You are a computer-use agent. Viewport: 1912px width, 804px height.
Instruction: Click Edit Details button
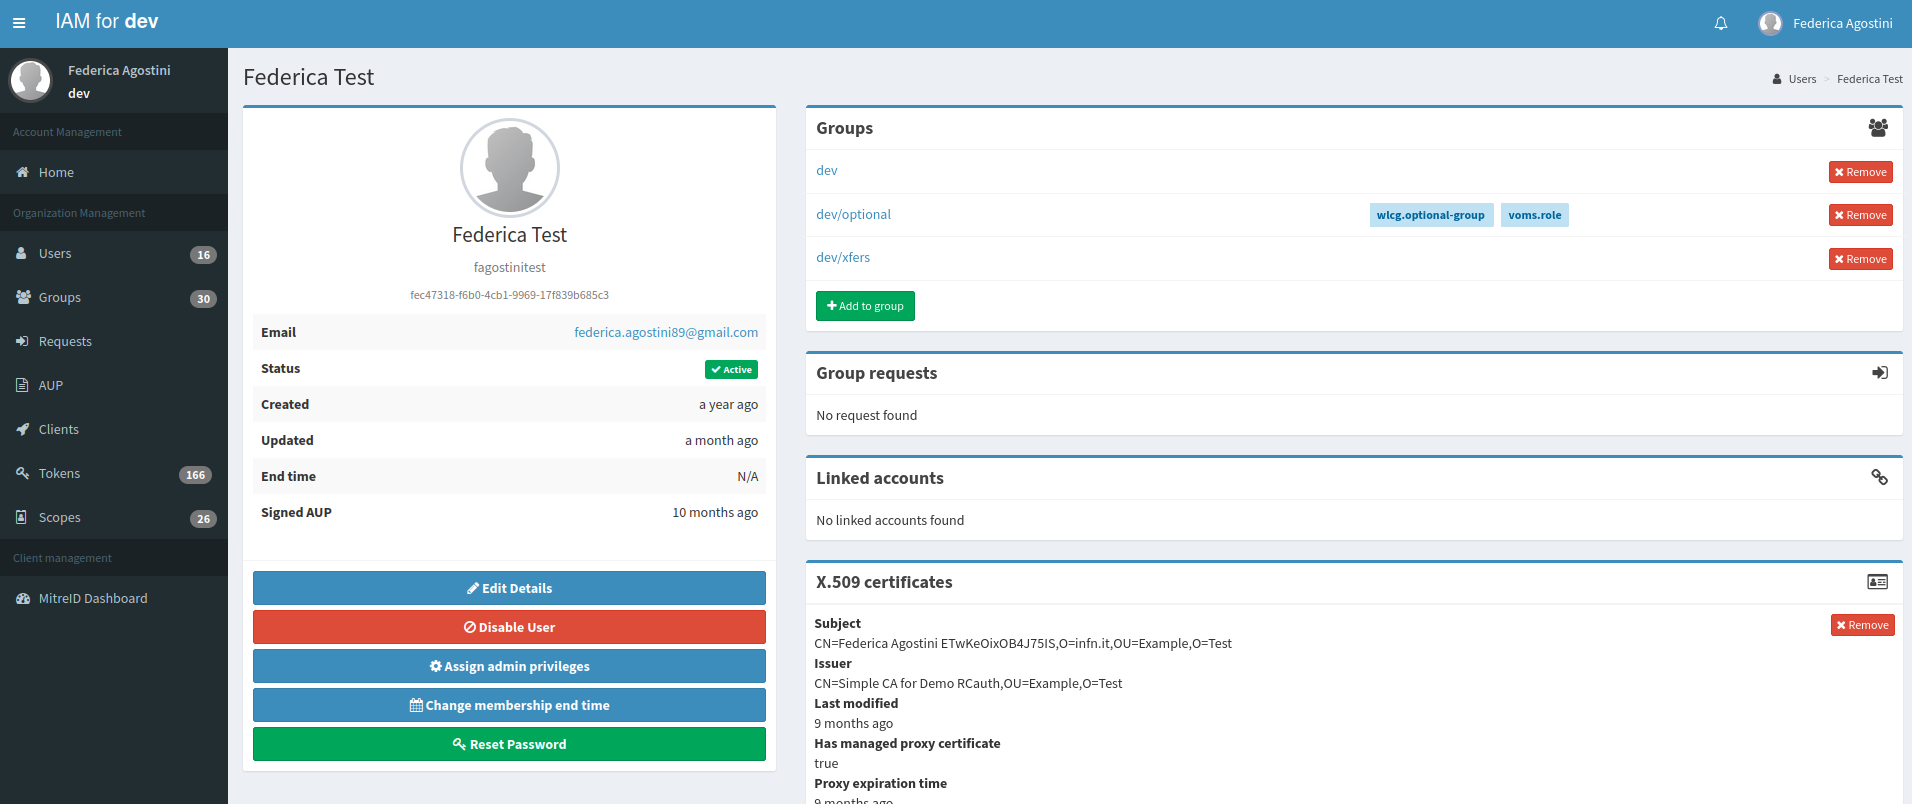(x=509, y=588)
